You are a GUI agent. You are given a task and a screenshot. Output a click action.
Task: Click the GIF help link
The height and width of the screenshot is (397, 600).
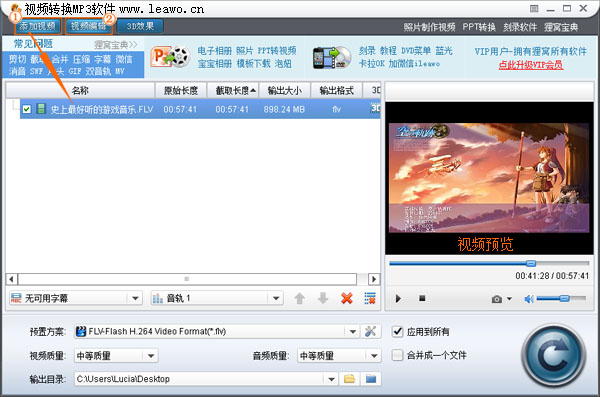75,71
